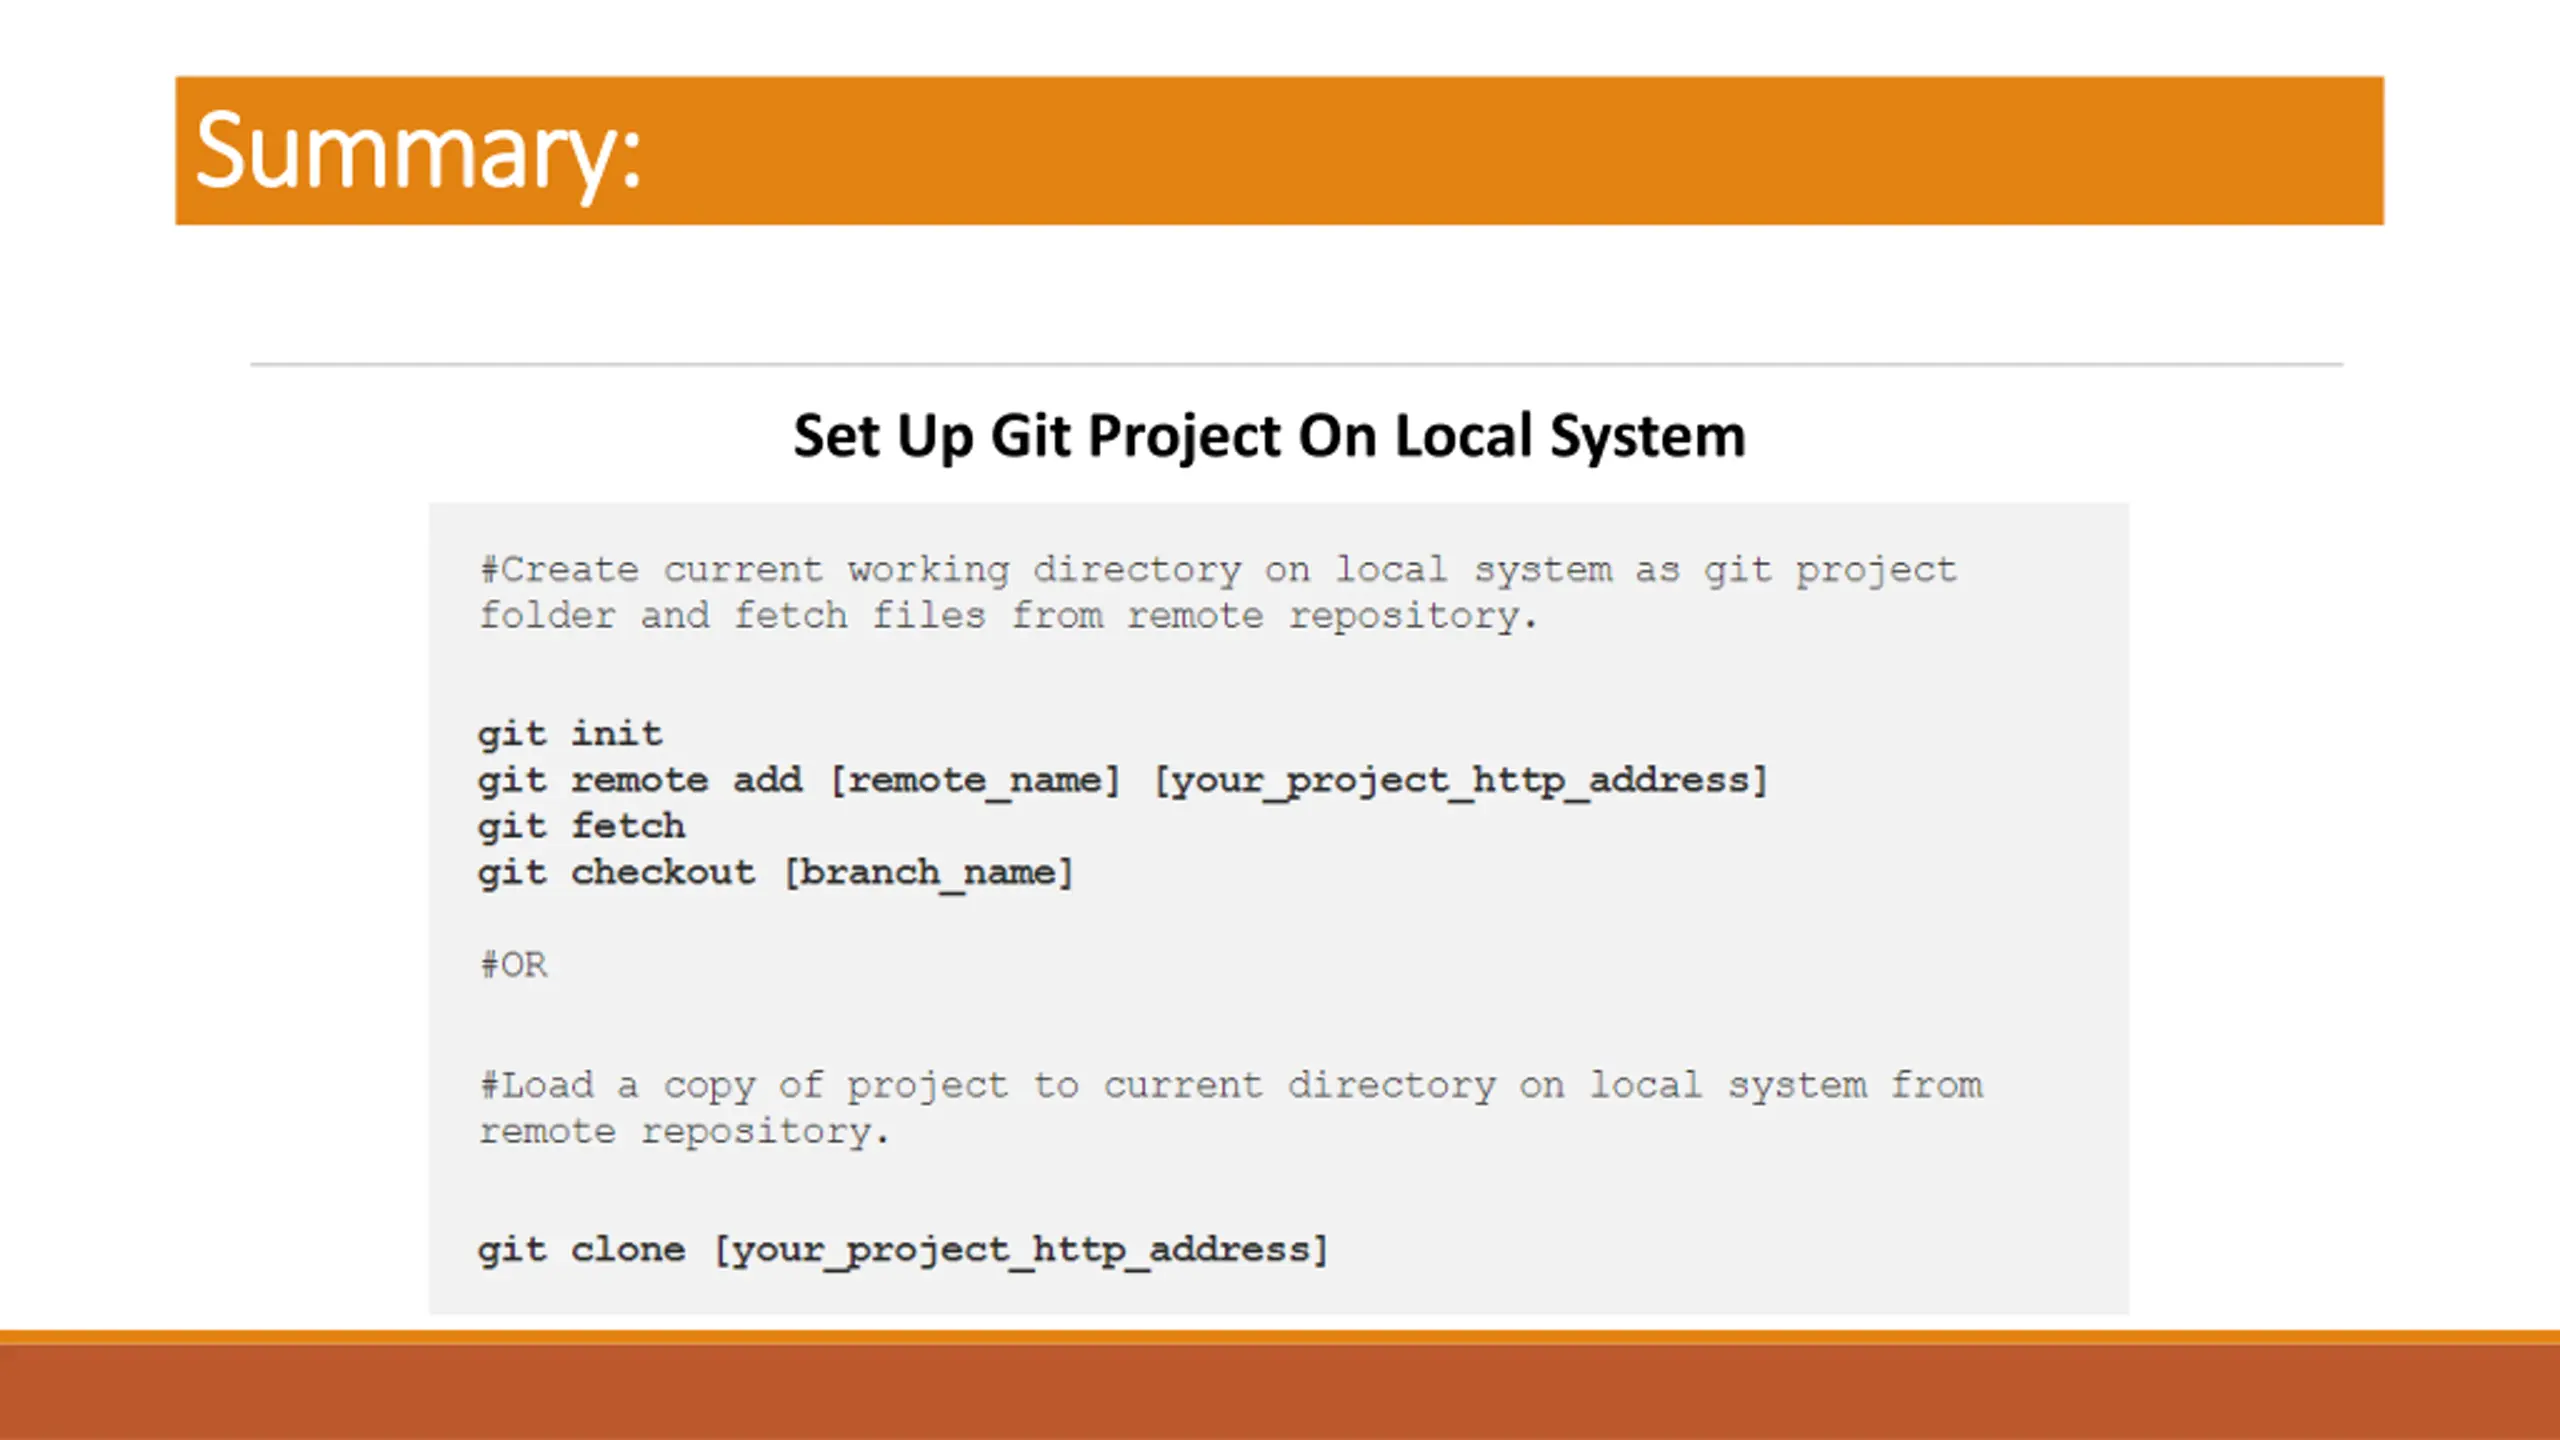Click the comment starting '#Load a copy of project'
This screenshot has width=2560, height=1440.
point(1230,1086)
